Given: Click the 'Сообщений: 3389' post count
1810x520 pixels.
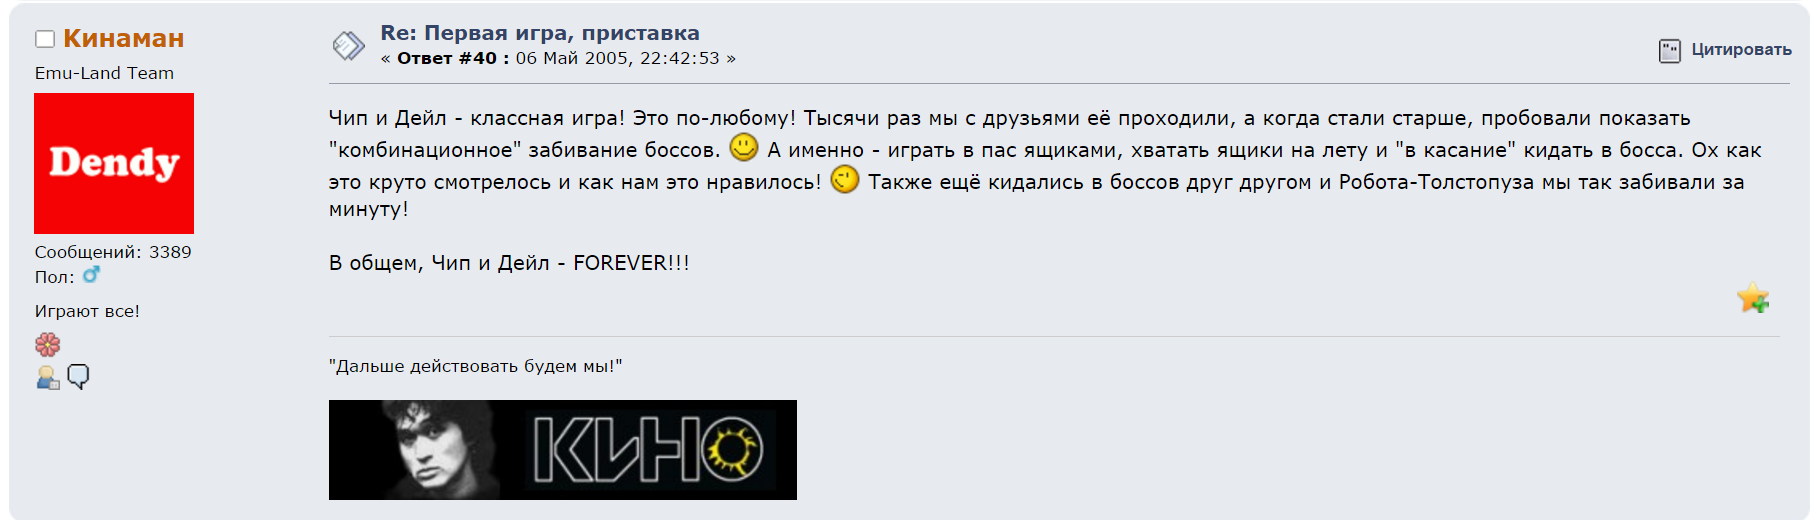Looking at the screenshot, I should pos(113,252).
